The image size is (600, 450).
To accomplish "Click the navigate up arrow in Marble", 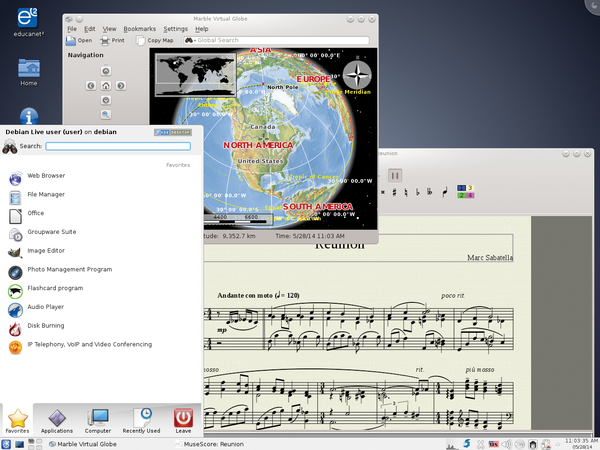I will click(x=106, y=71).
